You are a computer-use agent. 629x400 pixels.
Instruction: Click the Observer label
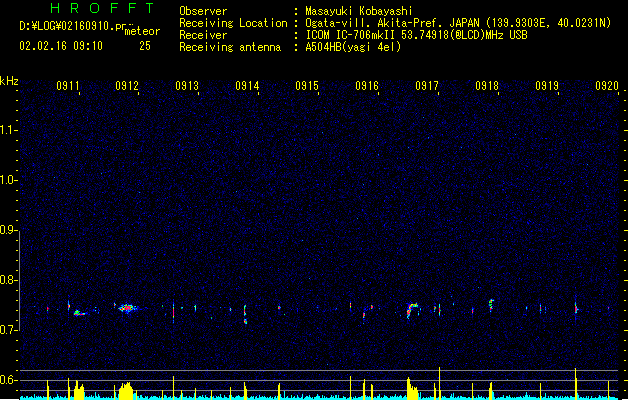click(203, 11)
